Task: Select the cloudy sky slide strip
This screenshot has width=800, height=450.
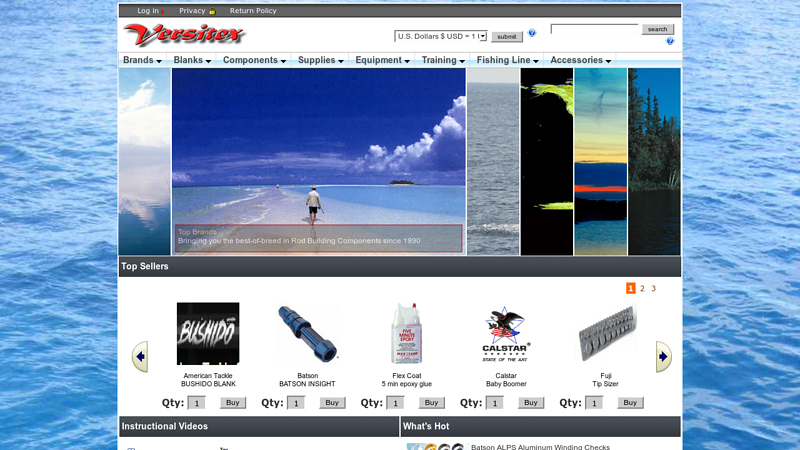Action: (145, 162)
